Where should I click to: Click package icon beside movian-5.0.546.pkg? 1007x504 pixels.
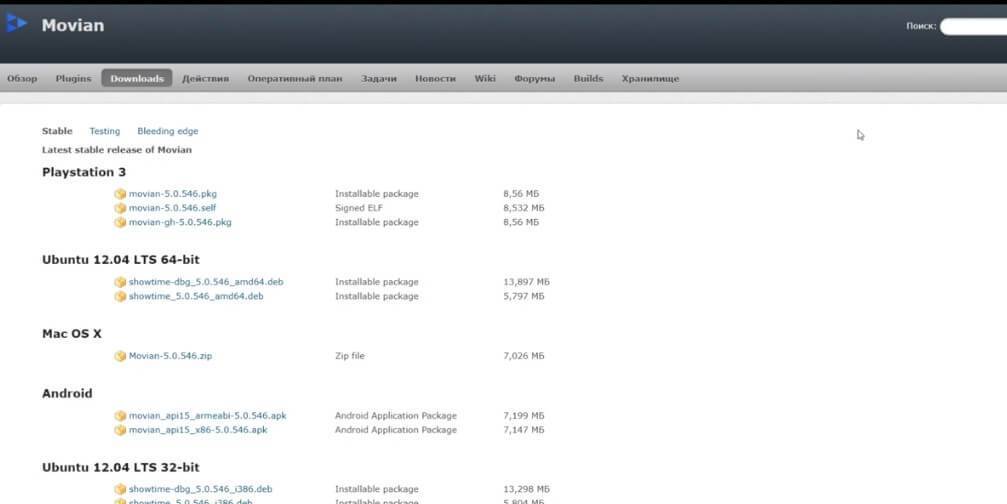[120, 194]
